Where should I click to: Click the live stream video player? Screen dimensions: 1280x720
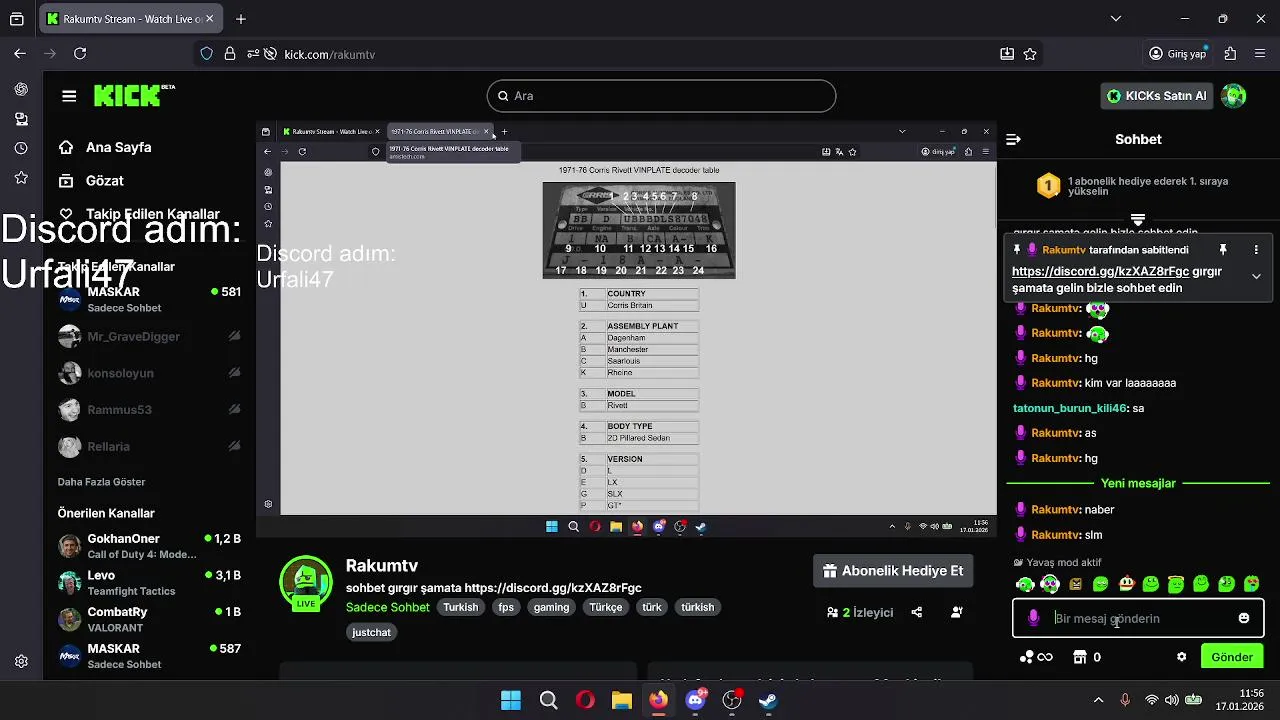tap(626, 328)
